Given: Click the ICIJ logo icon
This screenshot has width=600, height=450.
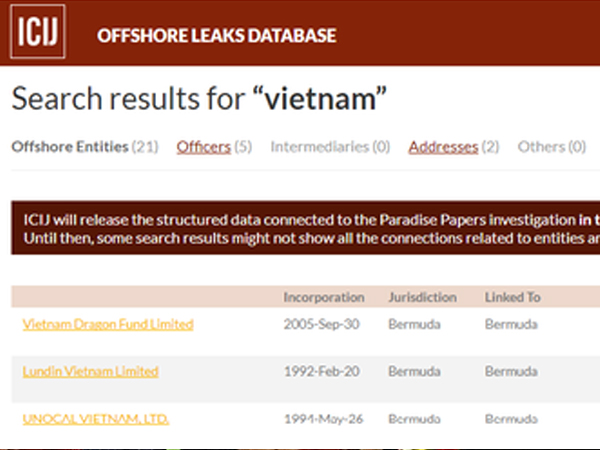Looking at the screenshot, I should (38, 31).
